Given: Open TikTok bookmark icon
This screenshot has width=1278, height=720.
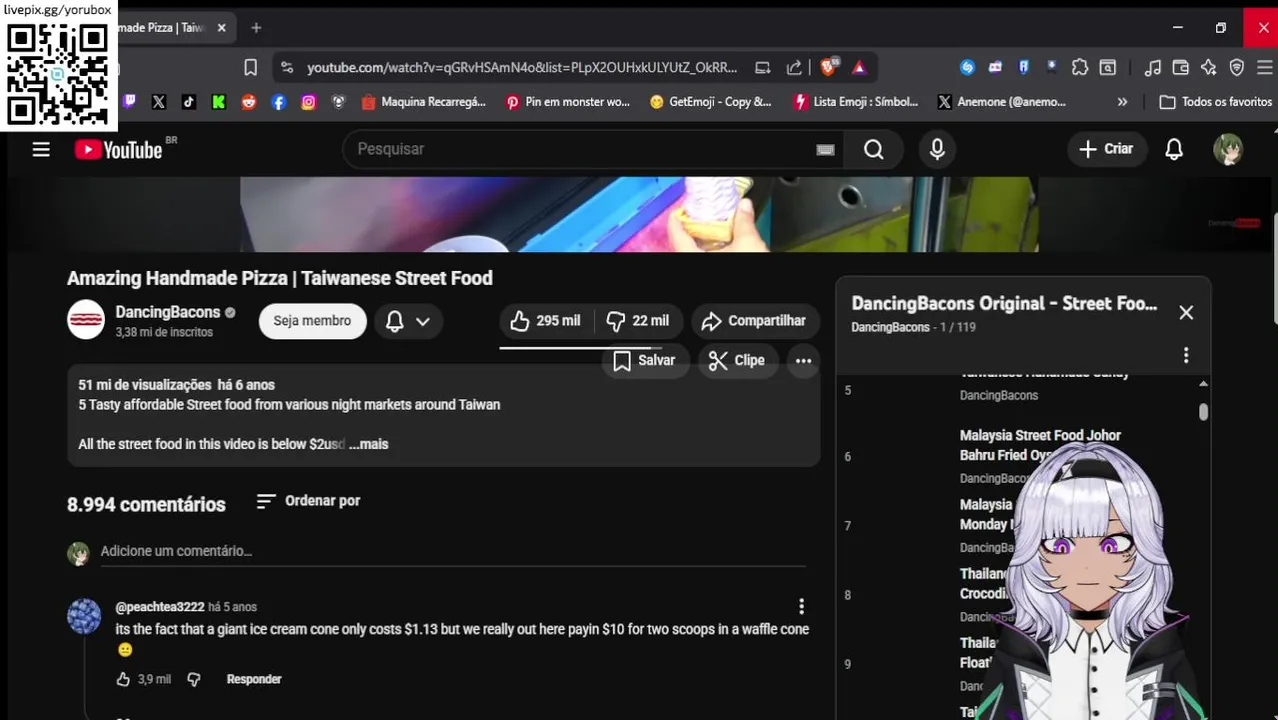Looking at the screenshot, I should coord(189,101).
